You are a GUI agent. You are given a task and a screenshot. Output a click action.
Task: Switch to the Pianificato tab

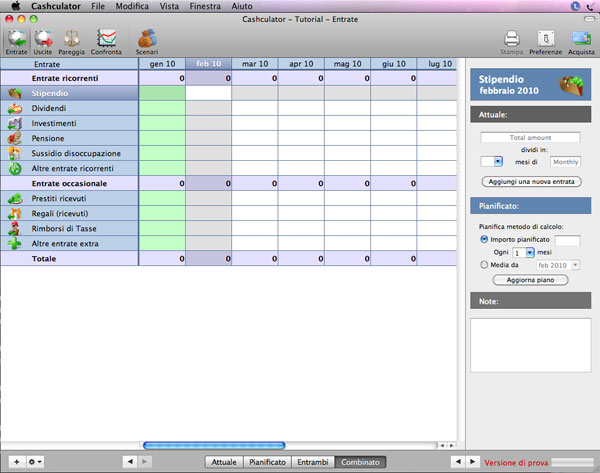[x=267, y=462]
